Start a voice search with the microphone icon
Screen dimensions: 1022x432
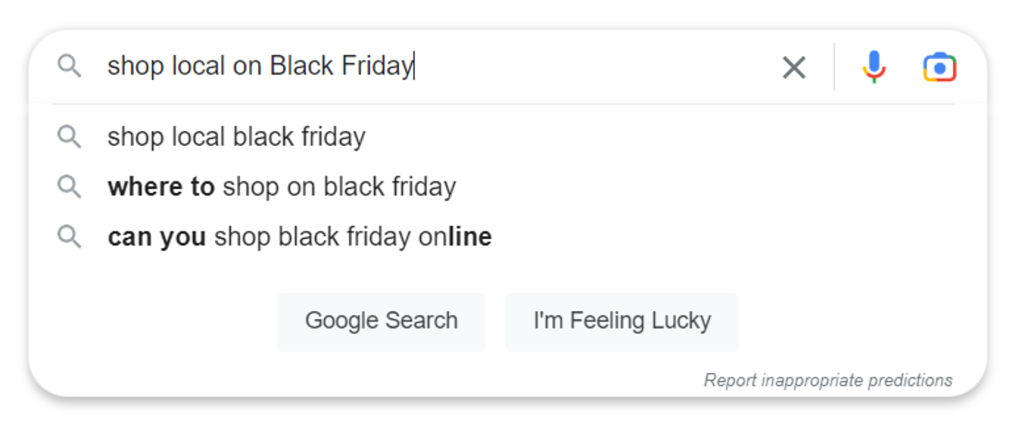pyautogui.click(x=873, y=66)
